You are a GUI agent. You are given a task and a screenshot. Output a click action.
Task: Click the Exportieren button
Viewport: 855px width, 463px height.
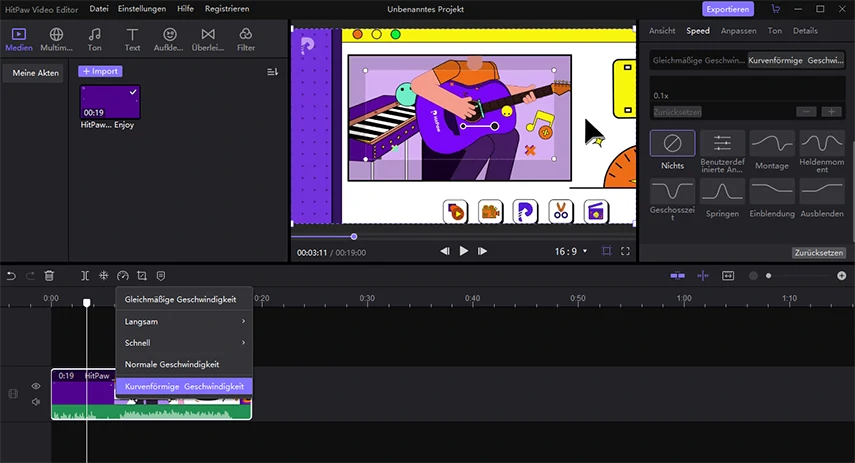727,9
